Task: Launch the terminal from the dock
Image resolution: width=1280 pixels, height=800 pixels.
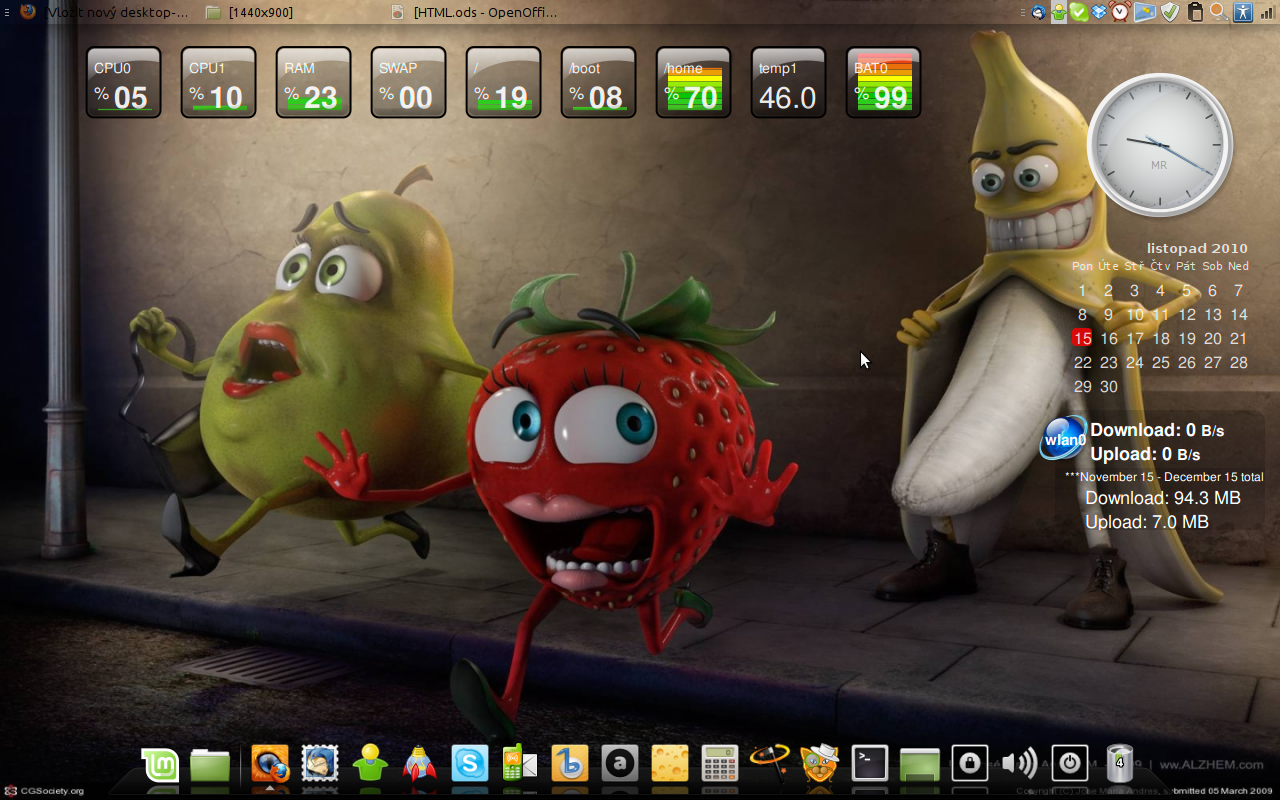Action: [x=870, y=764]
